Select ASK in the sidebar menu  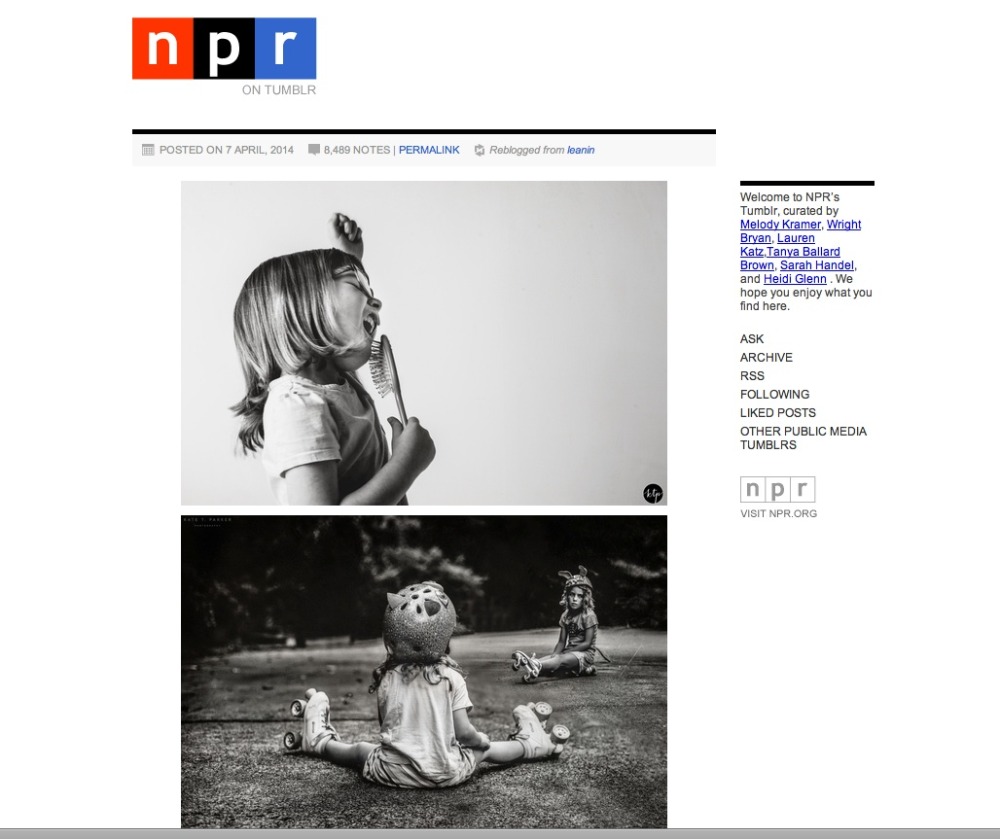pos(752,339)
